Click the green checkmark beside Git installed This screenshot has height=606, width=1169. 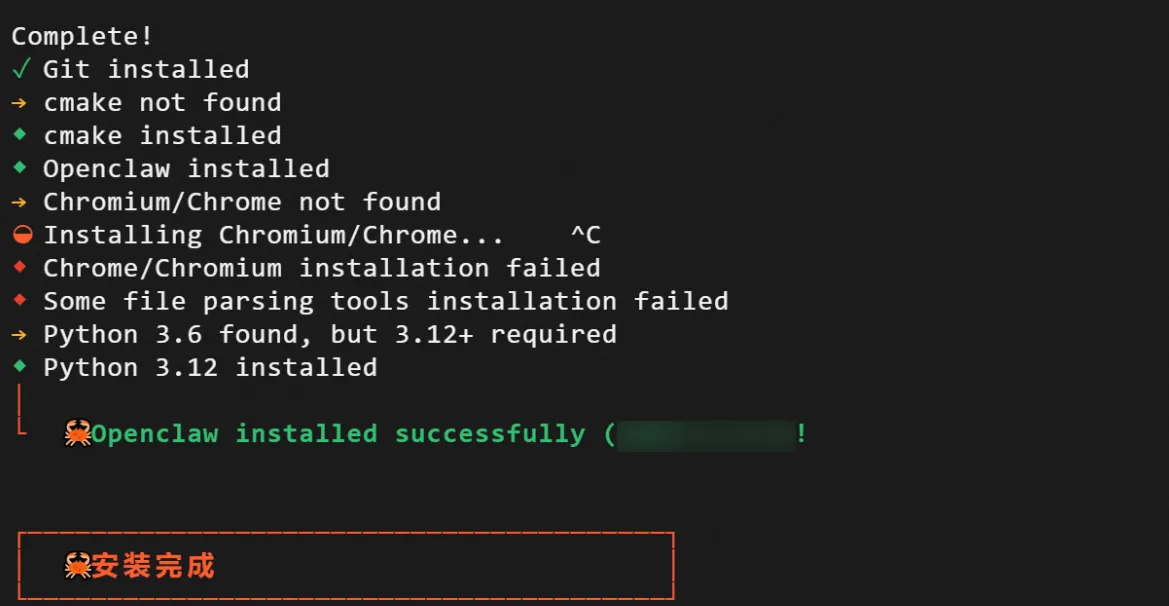(x=20, y=69)
